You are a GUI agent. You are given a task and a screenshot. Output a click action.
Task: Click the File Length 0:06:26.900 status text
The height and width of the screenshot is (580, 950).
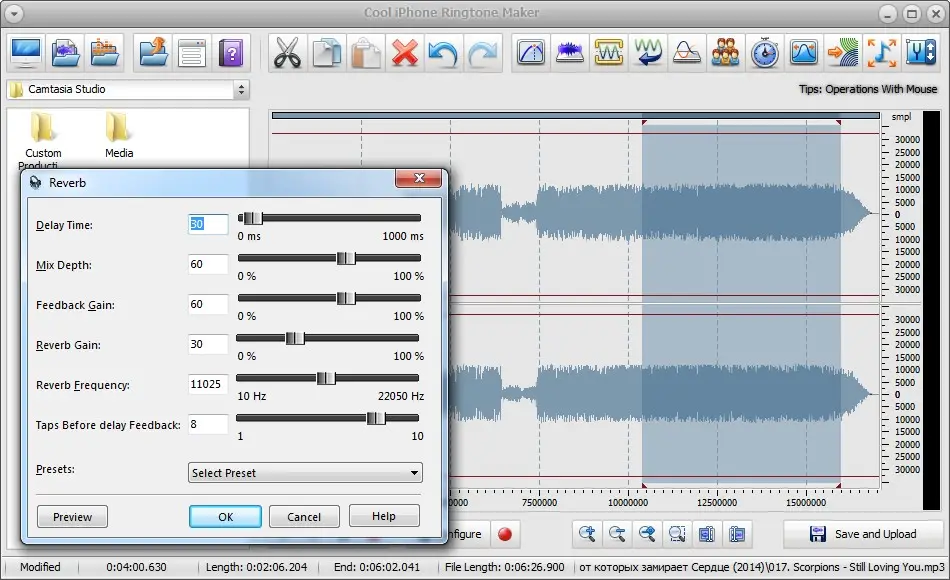coord(505,567)
